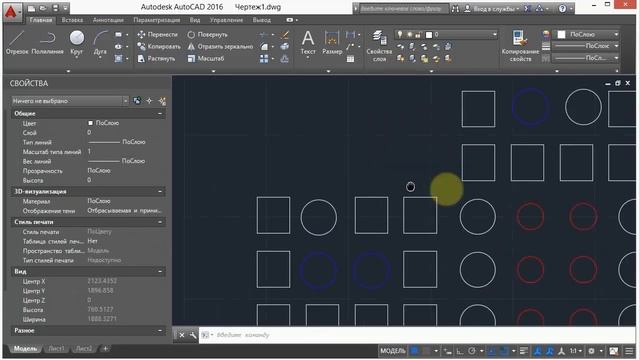
Task: Click Копировать copy tool
Action: coord(159,47)
